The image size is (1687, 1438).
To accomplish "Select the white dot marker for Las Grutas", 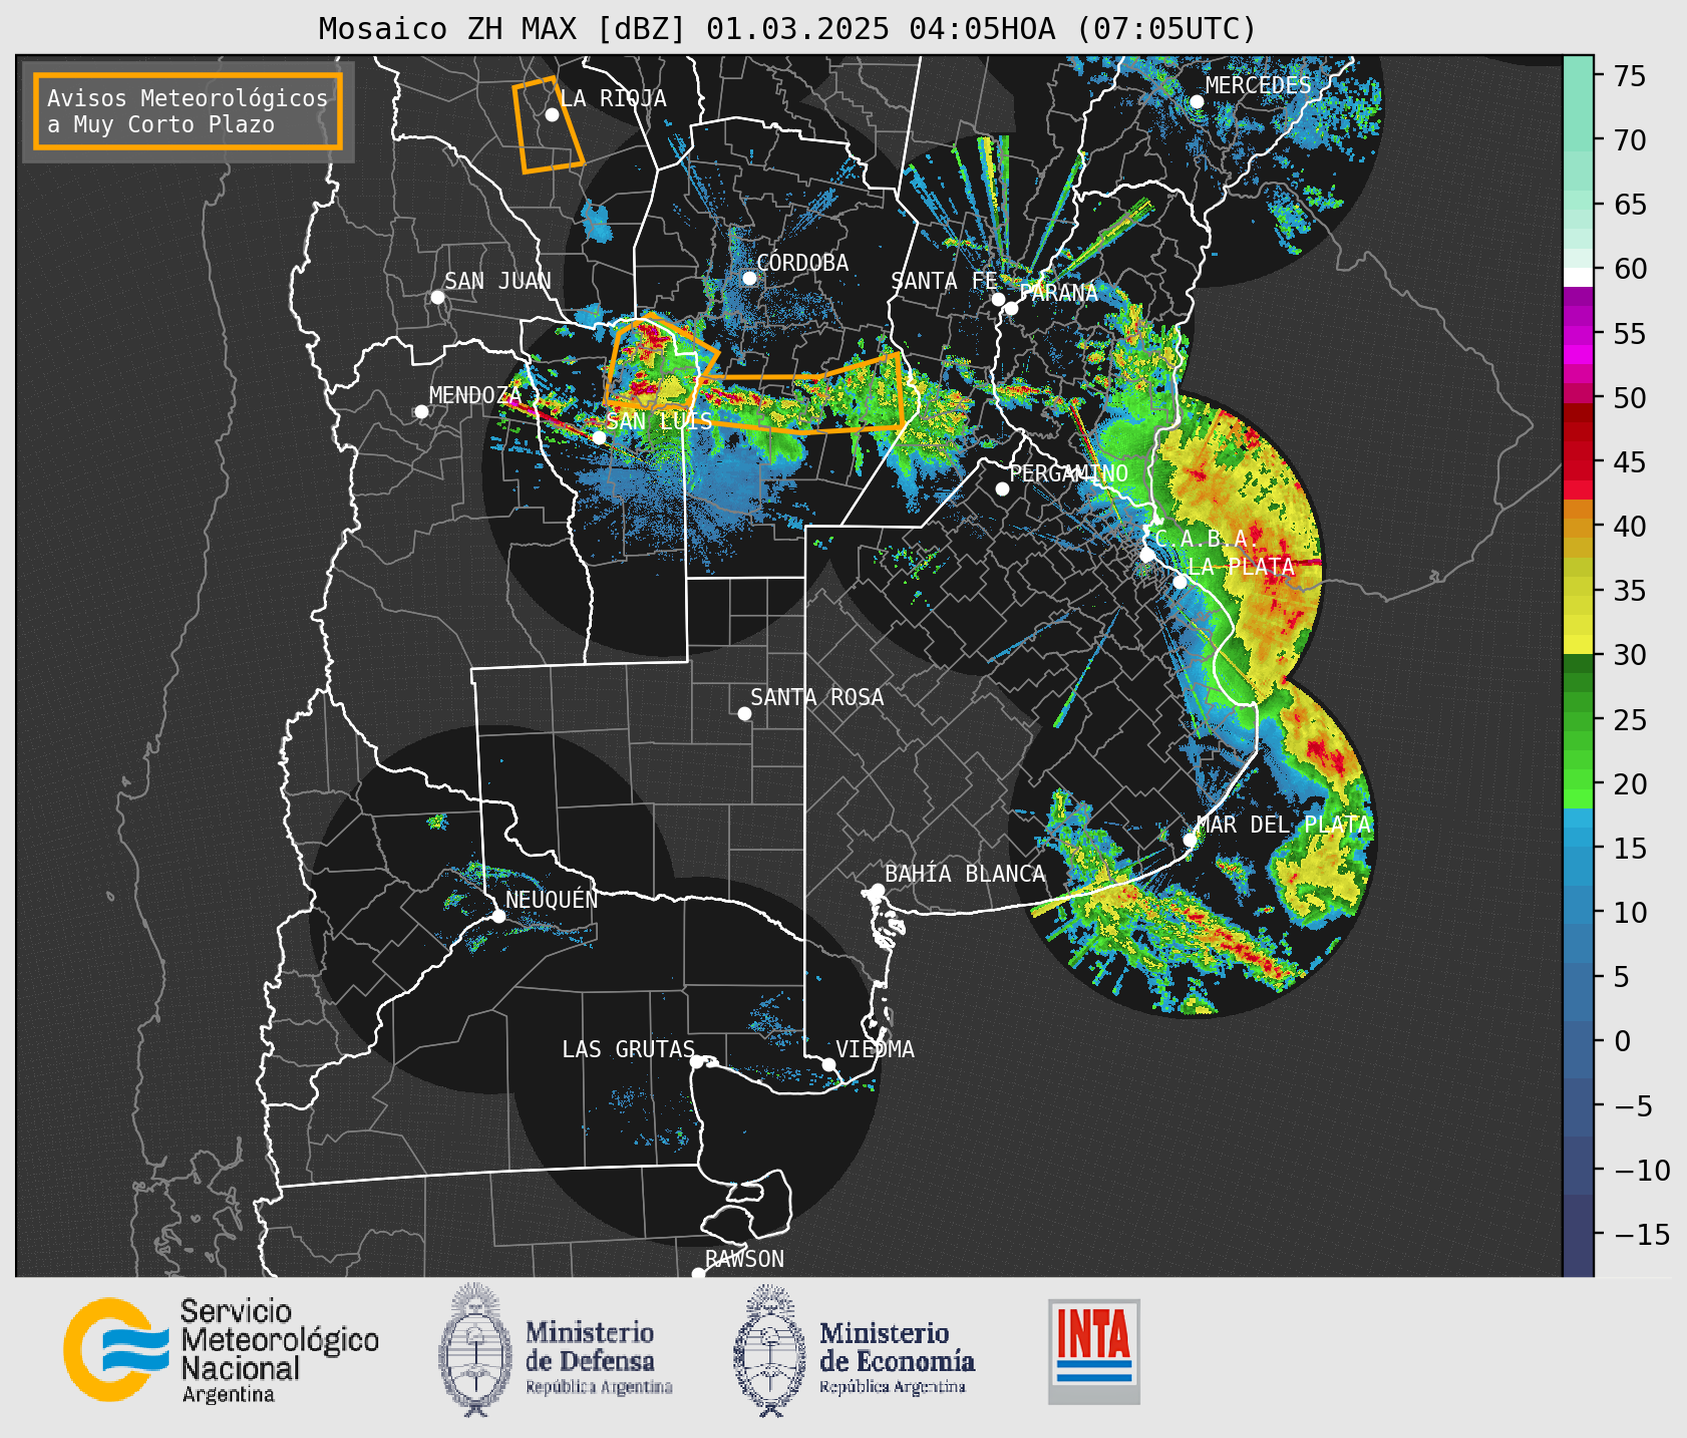I will (x=697, y=1061).
